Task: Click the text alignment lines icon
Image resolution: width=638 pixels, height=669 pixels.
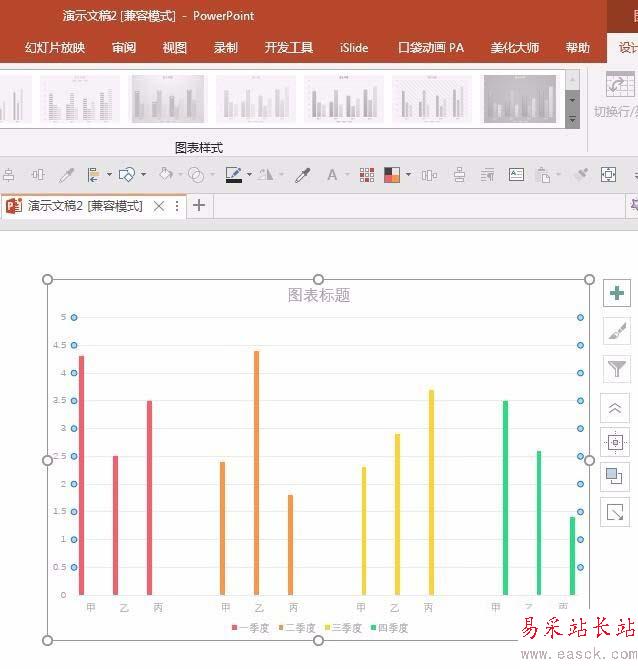Action: (x=487, y=175)
